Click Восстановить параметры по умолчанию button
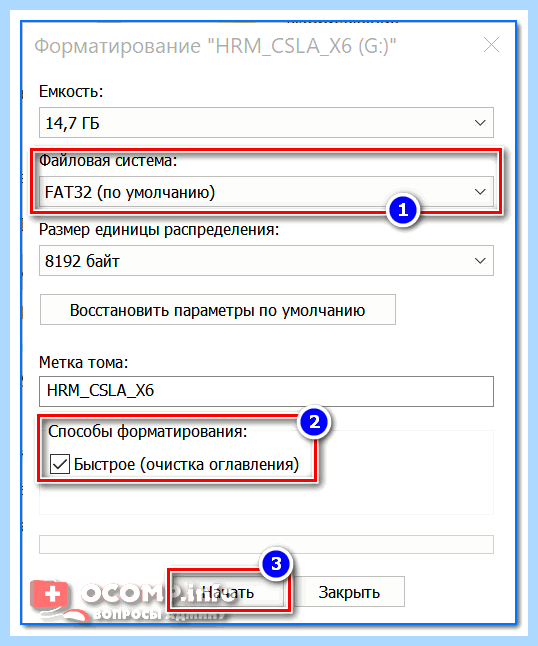538x646 pixels. (218, 310)
